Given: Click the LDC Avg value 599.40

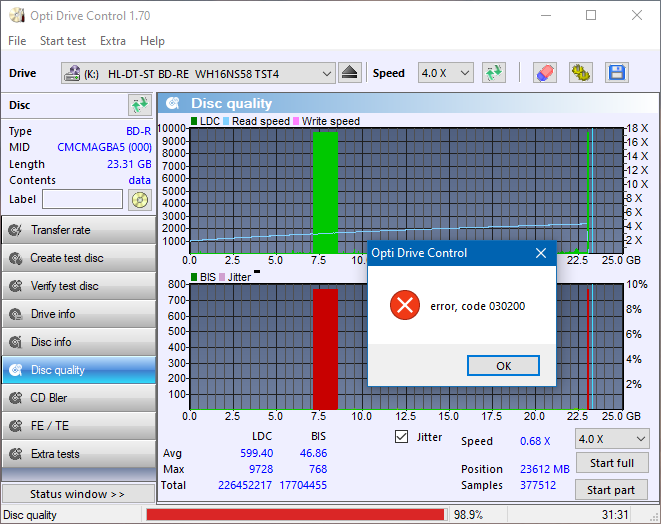Looking at the screenshot, I should [256, 453].
